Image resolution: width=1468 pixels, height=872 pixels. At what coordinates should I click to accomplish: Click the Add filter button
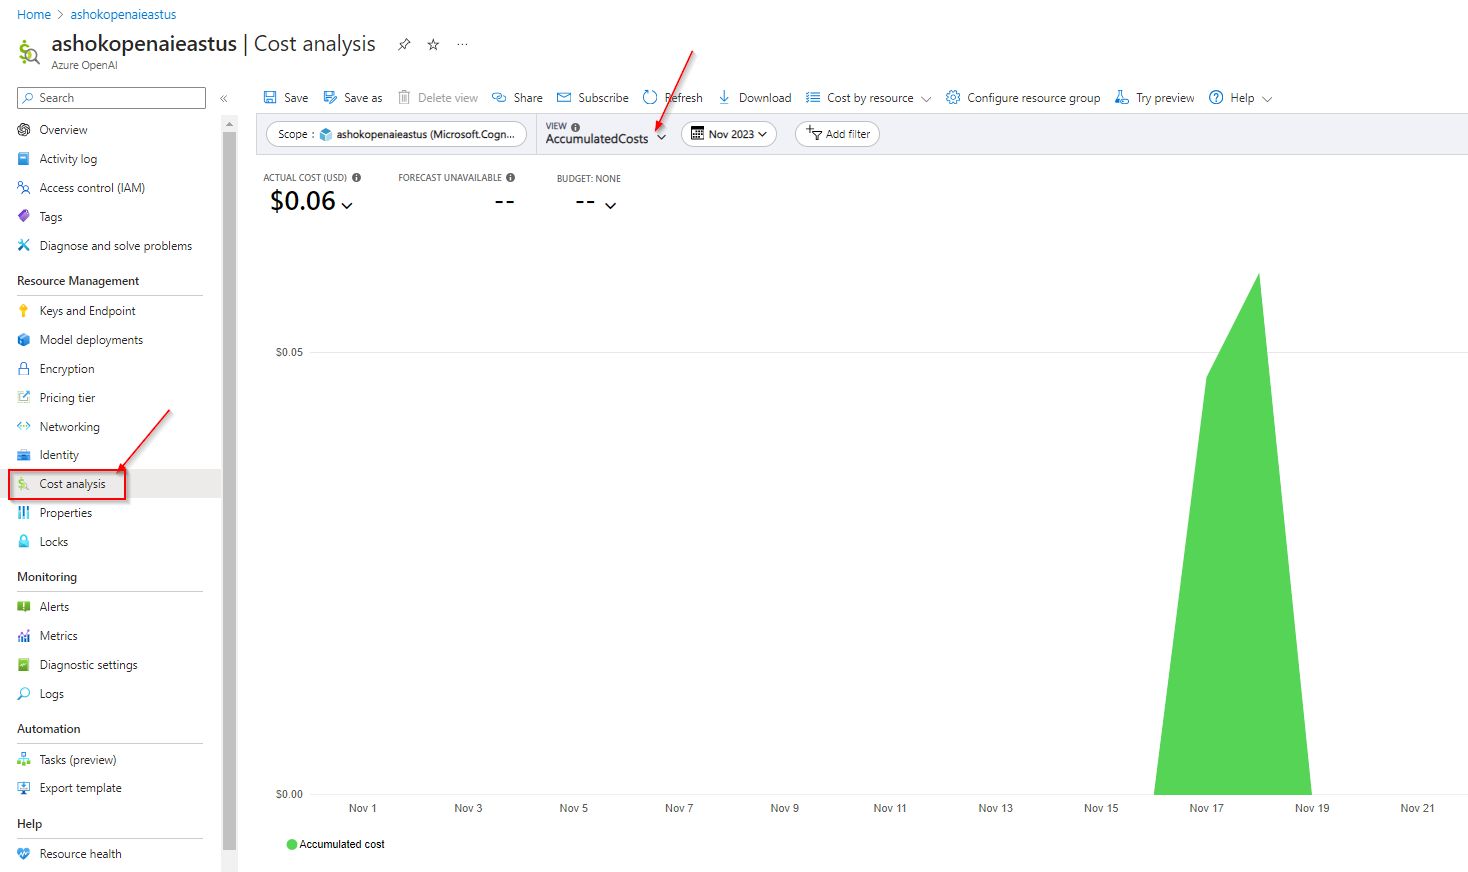tap(837, 133)
